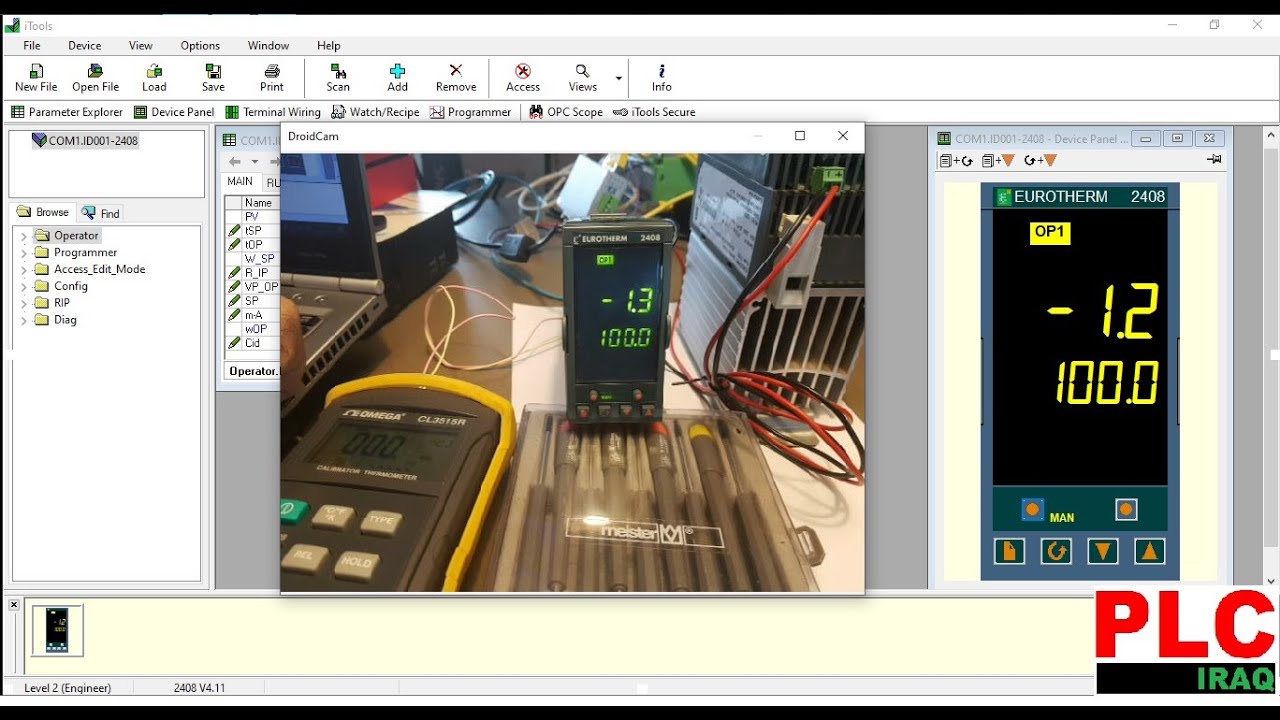1280x720 pixels.
Task: Select the Config folder label
Action: click(x=71, y=286)
